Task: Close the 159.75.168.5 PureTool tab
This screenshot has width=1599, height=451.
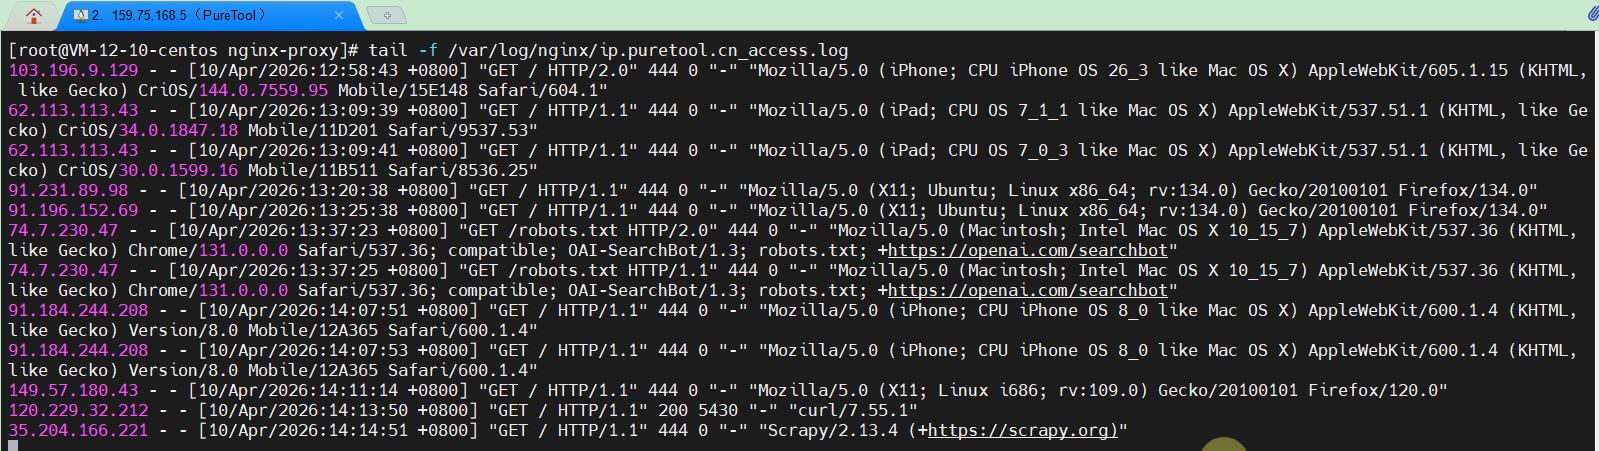Action: tap(339, 15)
